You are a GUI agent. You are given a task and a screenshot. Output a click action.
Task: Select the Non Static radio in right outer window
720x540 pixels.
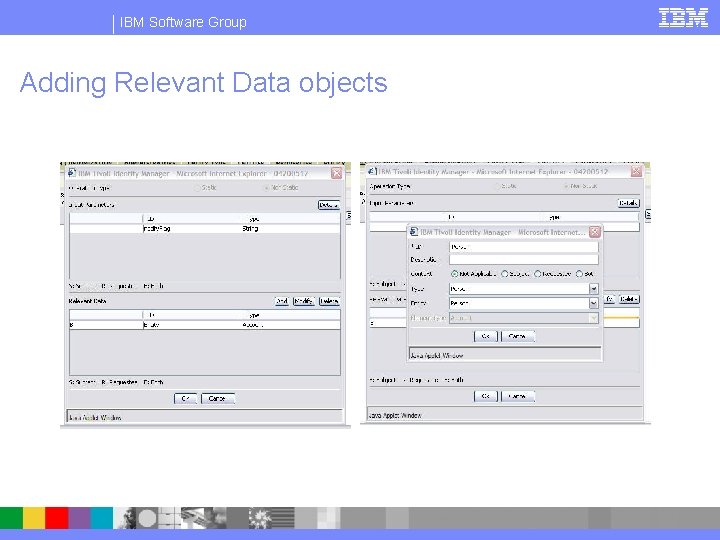point(565,186)
